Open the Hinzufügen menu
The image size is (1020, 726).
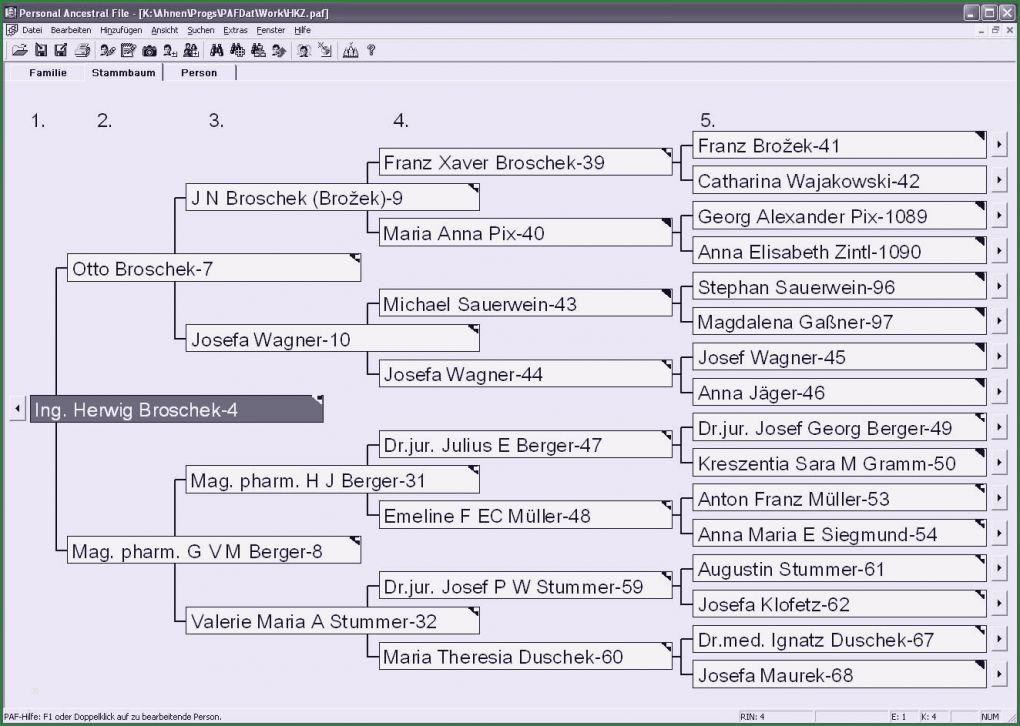click(124, 30)
